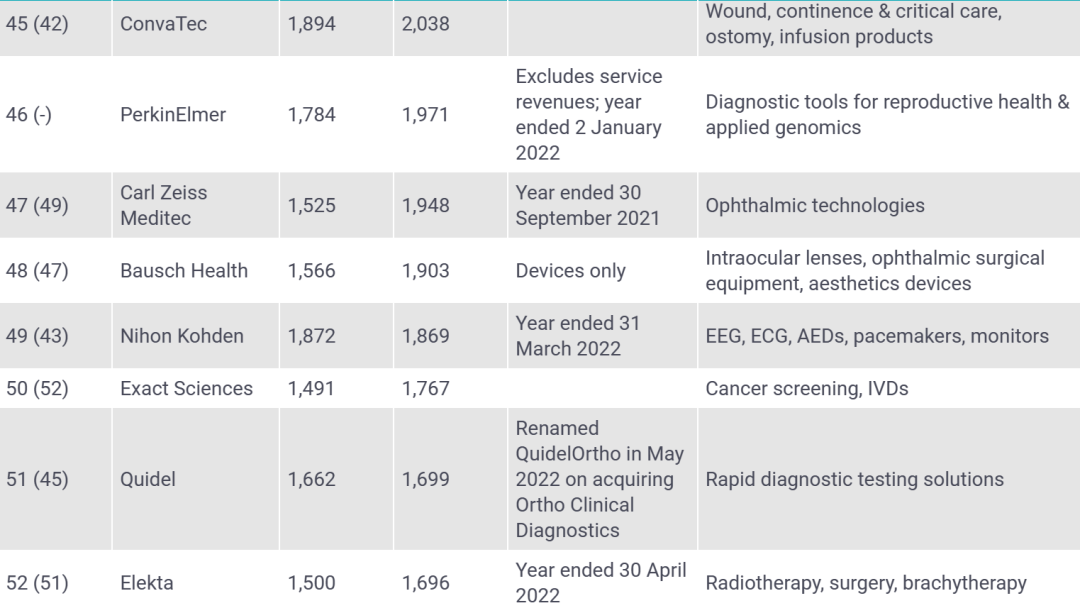This screenshot has height=613, width=1080.
Task: Select the Elekta company name
Action: tap(147, 583)
